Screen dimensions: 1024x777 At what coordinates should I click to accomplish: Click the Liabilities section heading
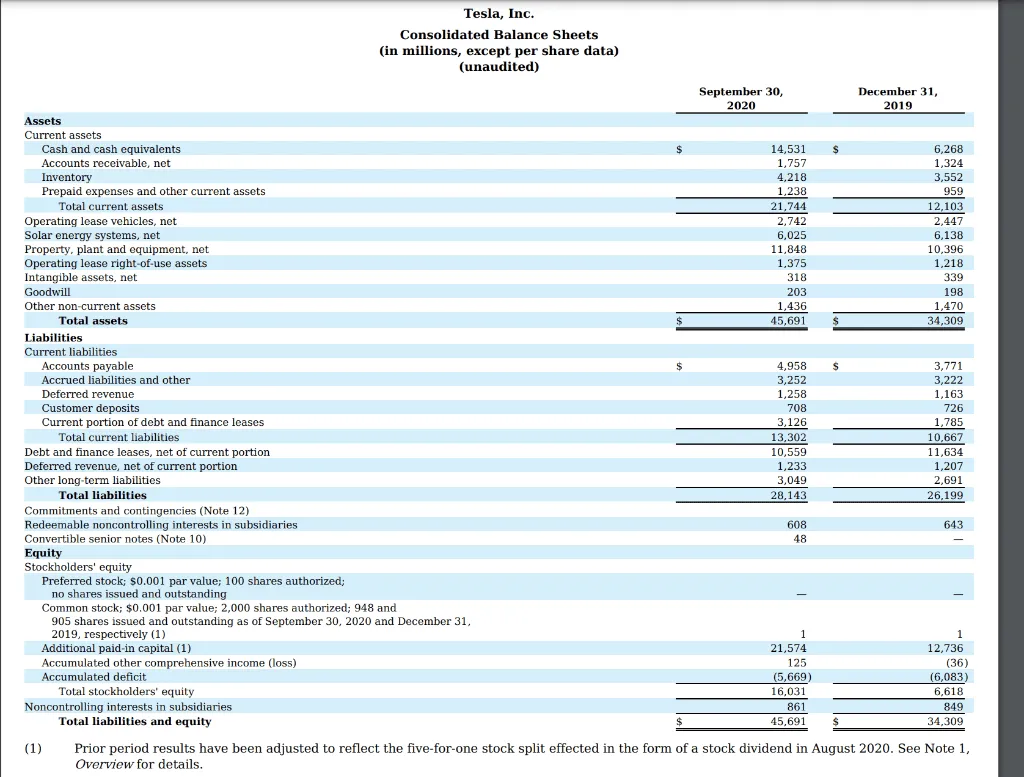coord(53,338)
